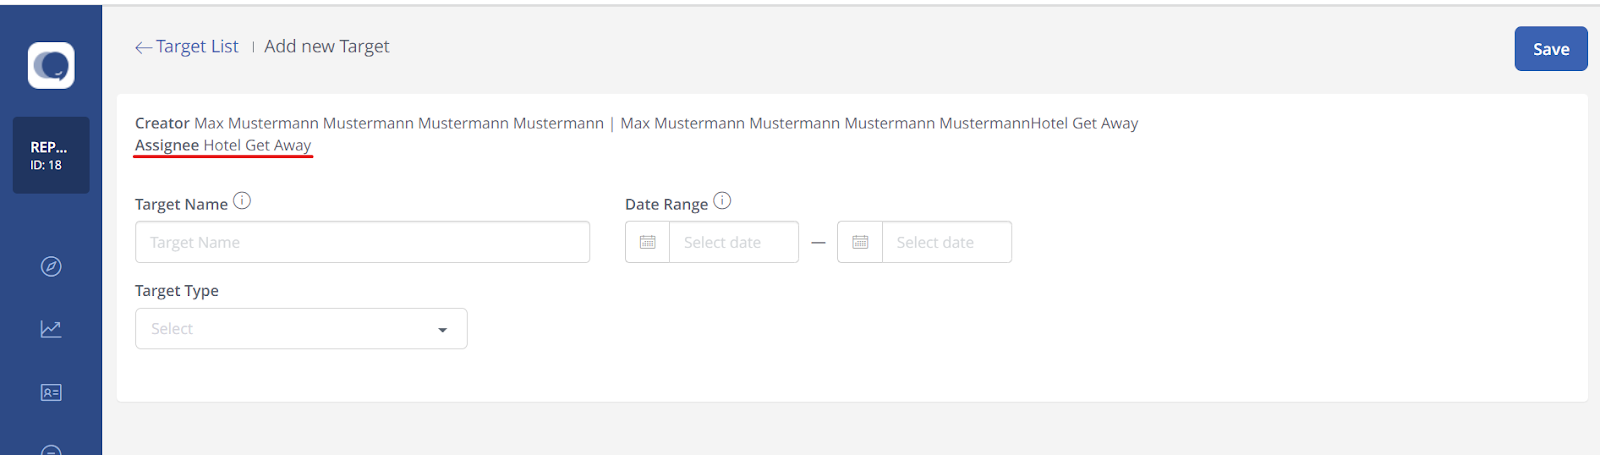Open the REP... ID: 18 selector
The width and height of the screenshot is (1600, 455).
(x=51, y=155)
